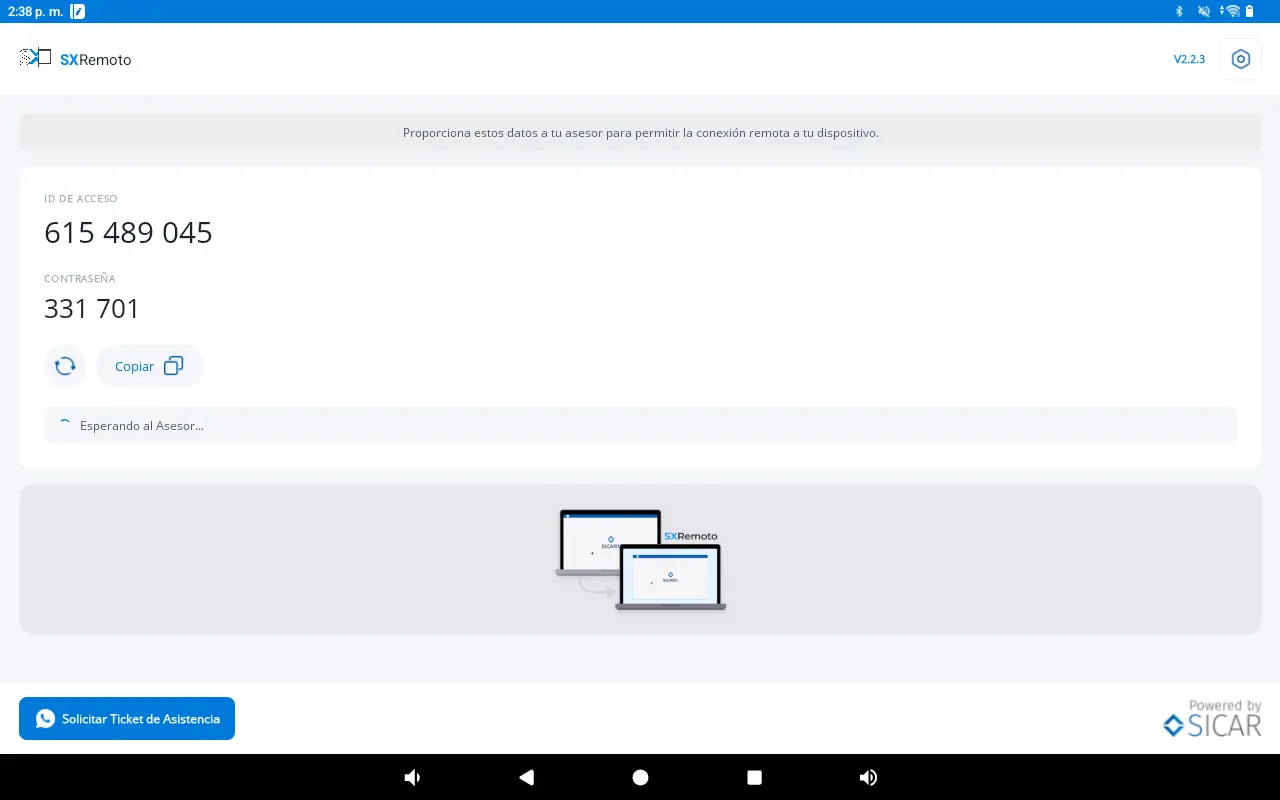Click the SXRemoto logo

pos(76,59)
